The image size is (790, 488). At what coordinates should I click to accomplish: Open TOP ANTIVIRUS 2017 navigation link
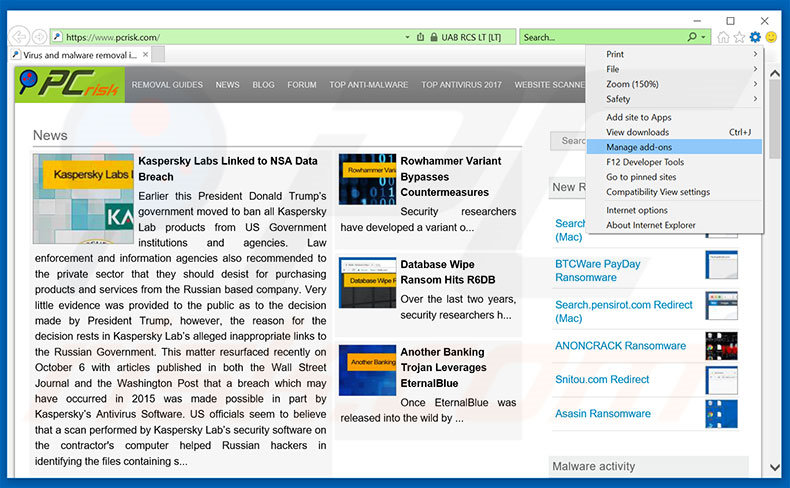click(x=462, y=85)
